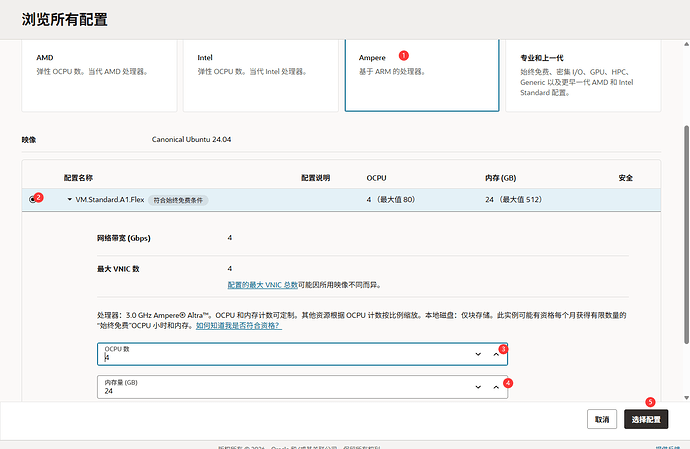Image resolution: width=690 pixels, height=449 pixels.
Task: Open the 配置的最大 VNIC 总数 link
Action: (263, 285)
